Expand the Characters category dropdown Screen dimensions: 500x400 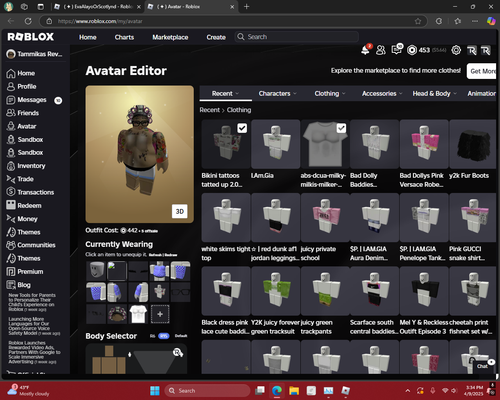278,94
